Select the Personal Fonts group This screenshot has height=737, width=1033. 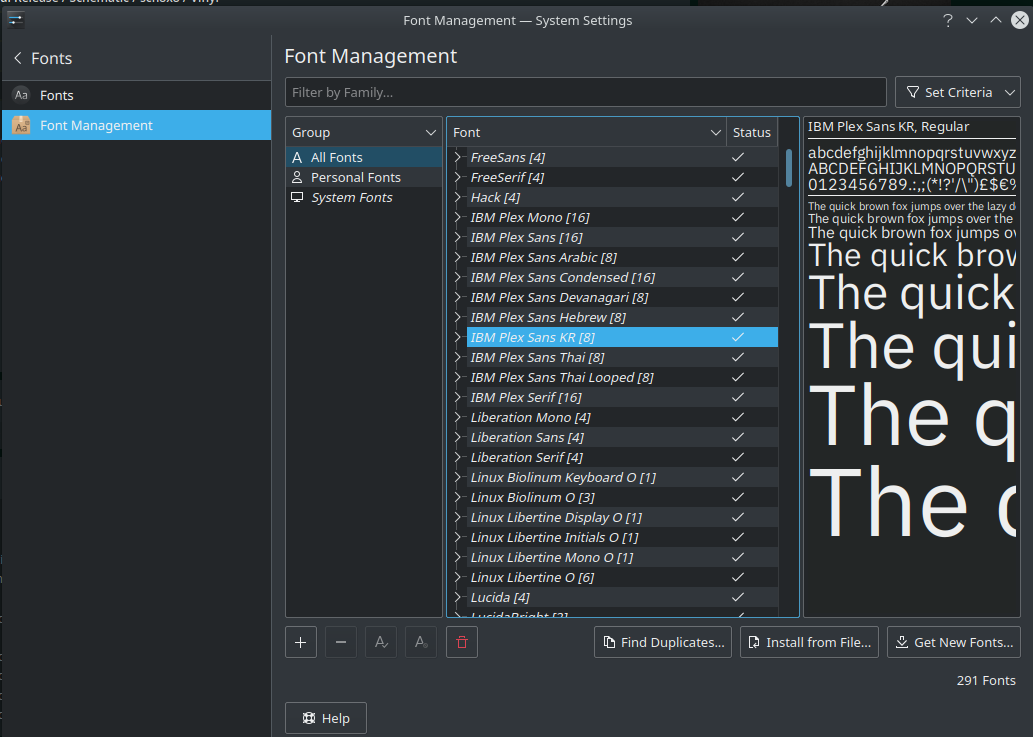click(364, 177)
